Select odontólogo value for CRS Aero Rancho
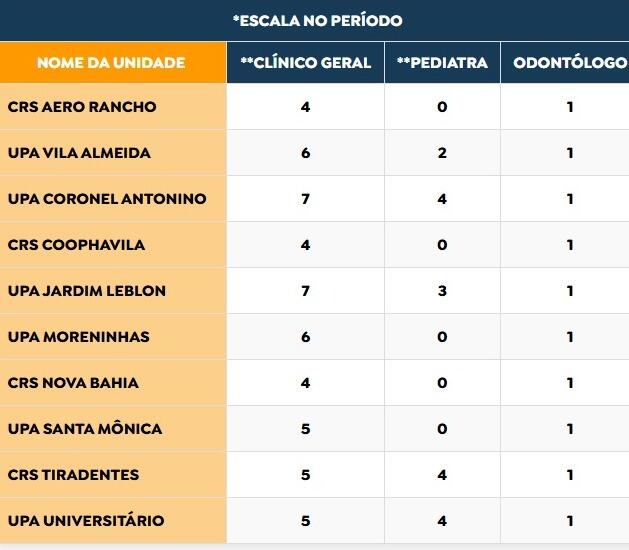The height and width of the screenshot is (550, 629). click(570, 107)
